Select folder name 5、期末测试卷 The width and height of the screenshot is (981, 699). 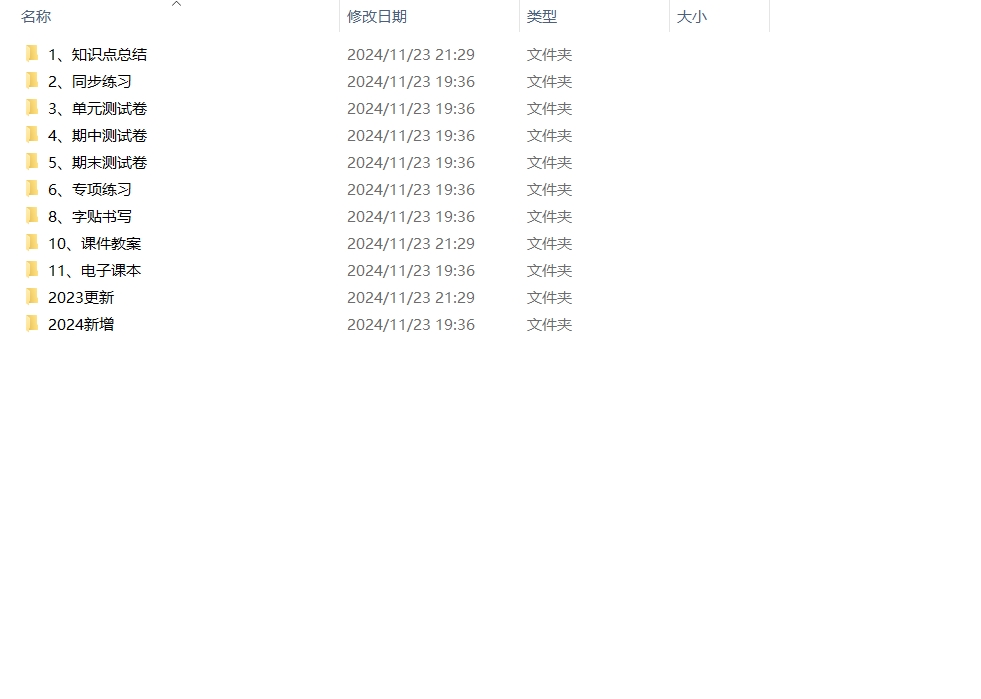click(98, 162)
